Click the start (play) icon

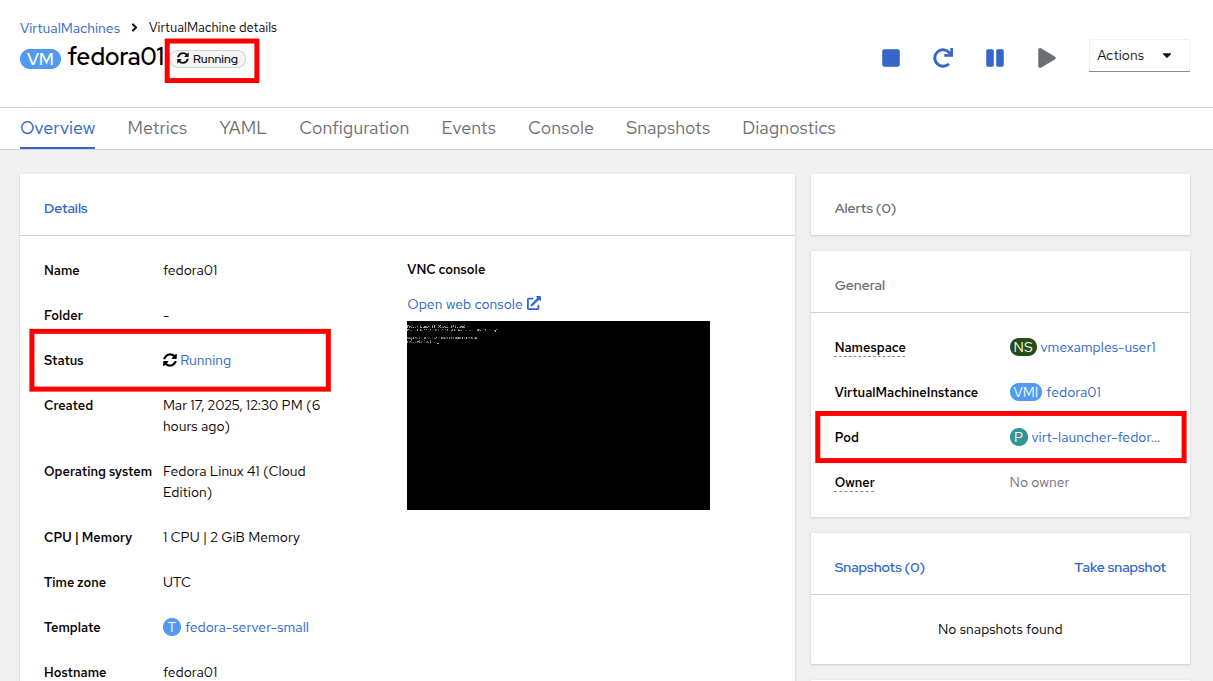click(x=1046, y=58)
